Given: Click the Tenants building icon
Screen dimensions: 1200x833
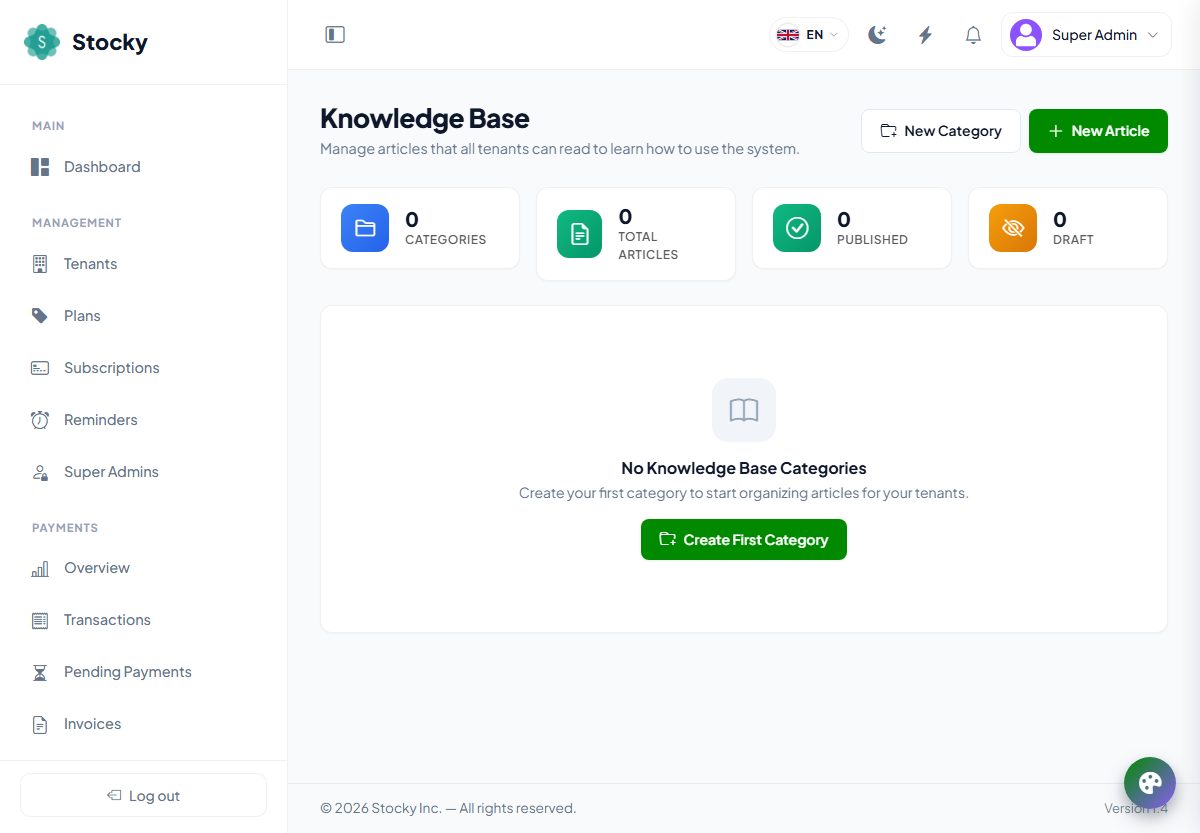Looking at the screenshot, I should click(x=40, y=264).
